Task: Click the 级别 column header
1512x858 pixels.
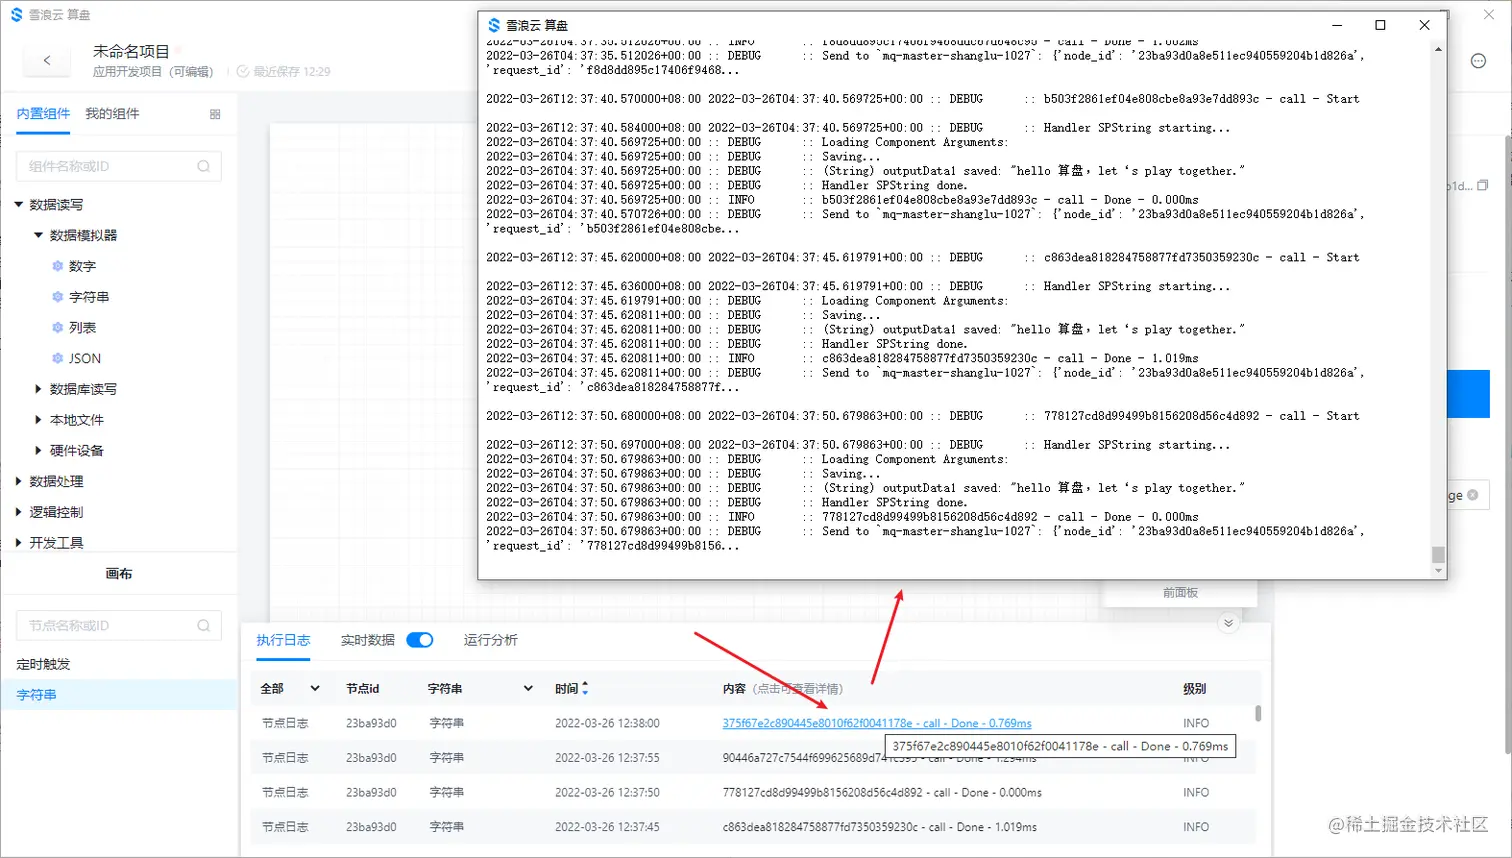Action: 1194,688
